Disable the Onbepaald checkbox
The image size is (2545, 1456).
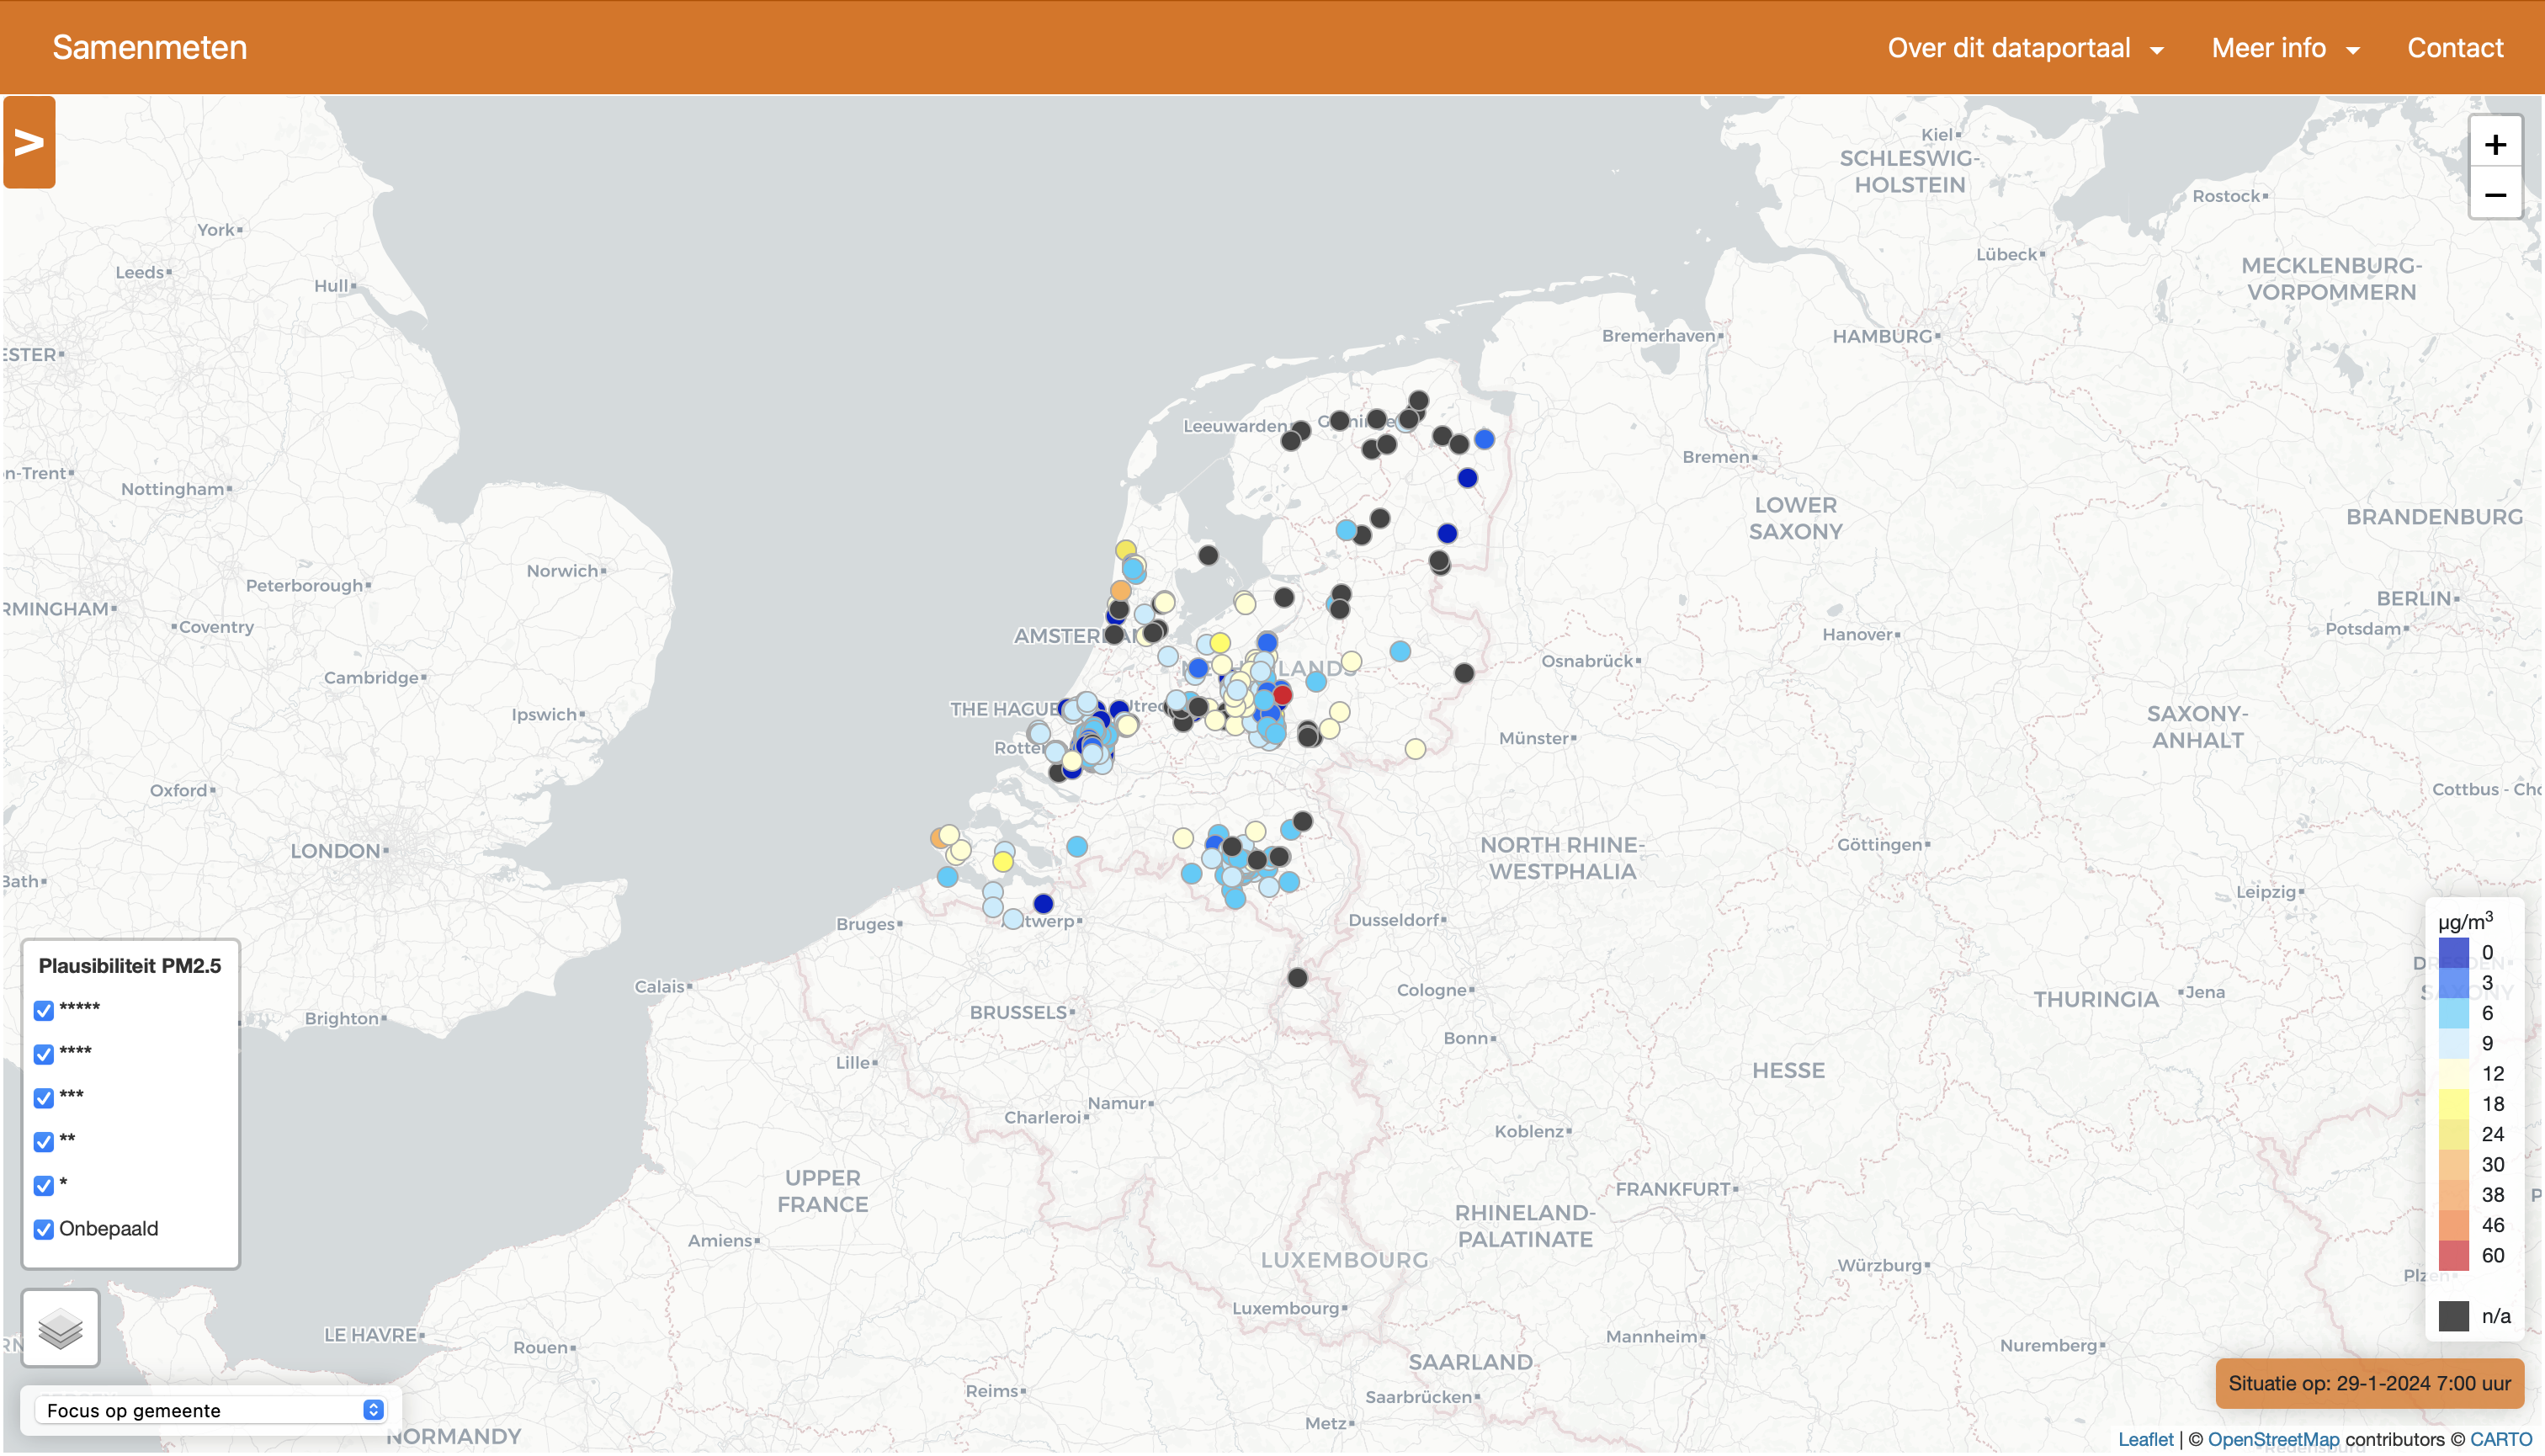(x=43, y=1229)
